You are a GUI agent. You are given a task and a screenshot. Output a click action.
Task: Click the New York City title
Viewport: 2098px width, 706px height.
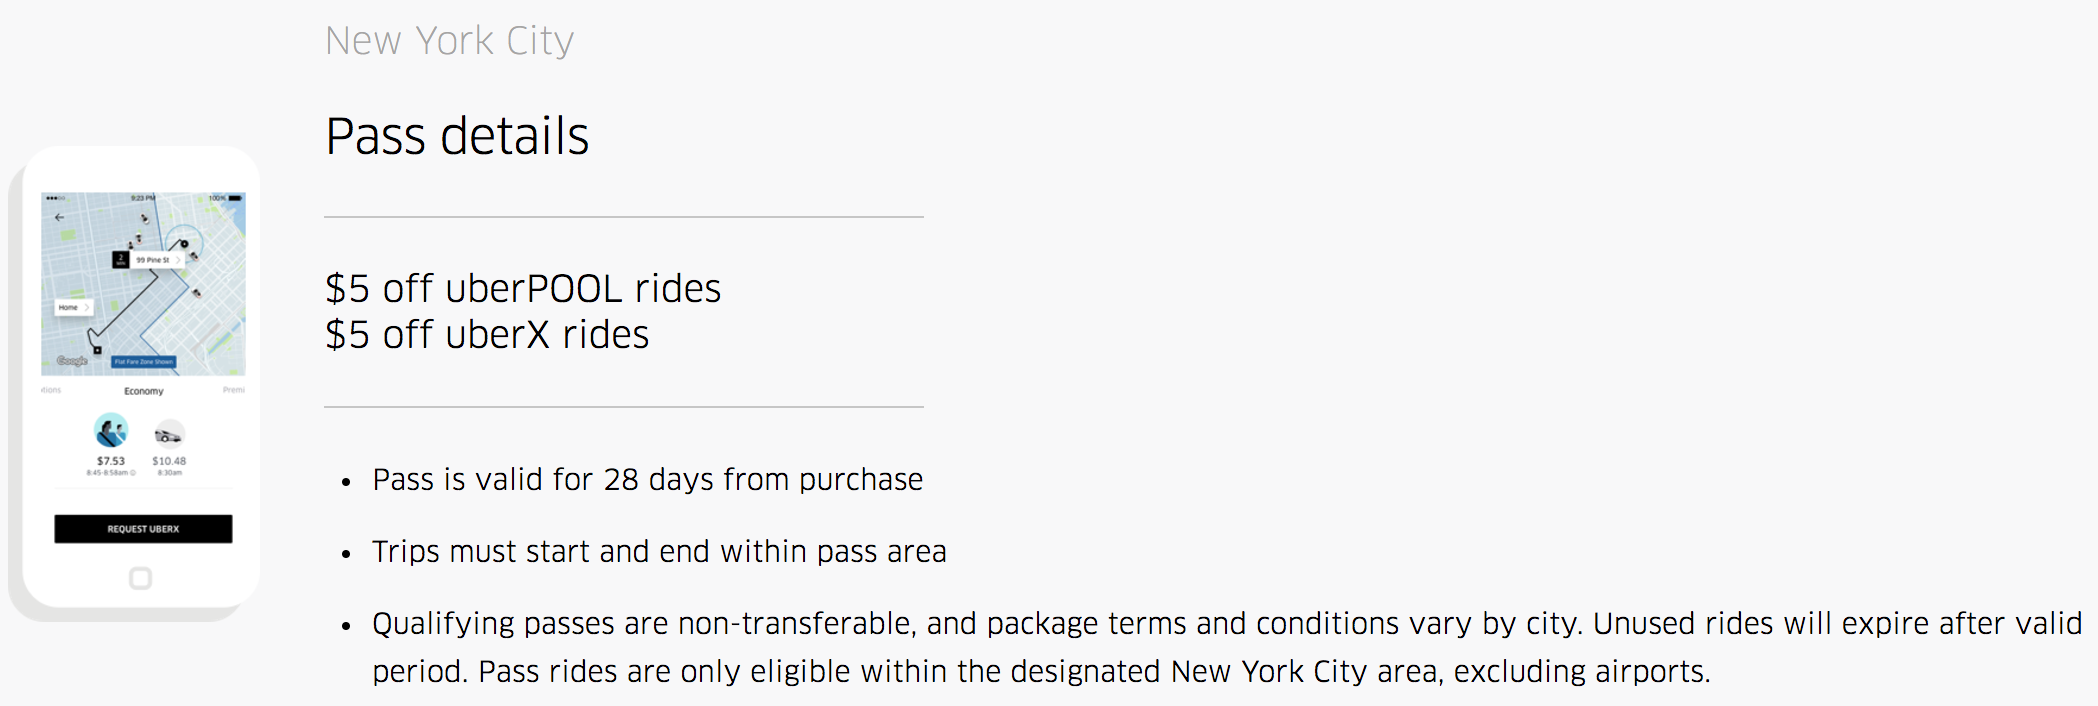[449, 41]
